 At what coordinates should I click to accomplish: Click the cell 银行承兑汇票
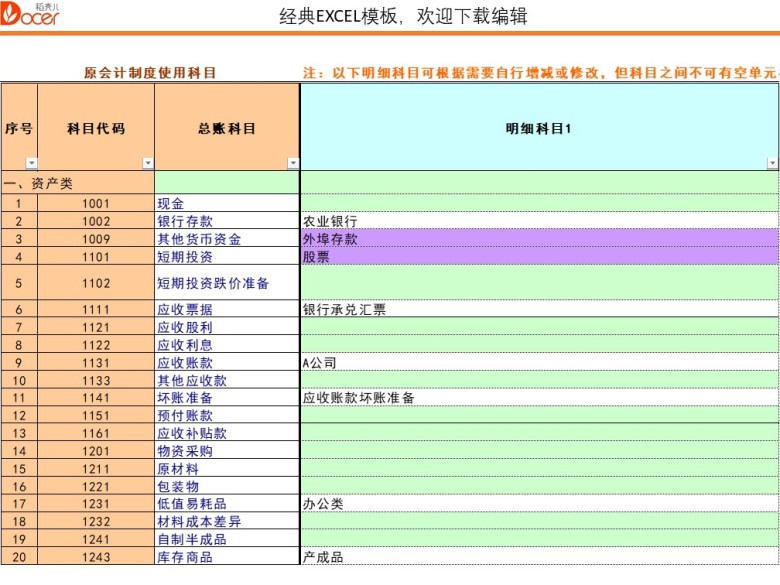point(540,309)
